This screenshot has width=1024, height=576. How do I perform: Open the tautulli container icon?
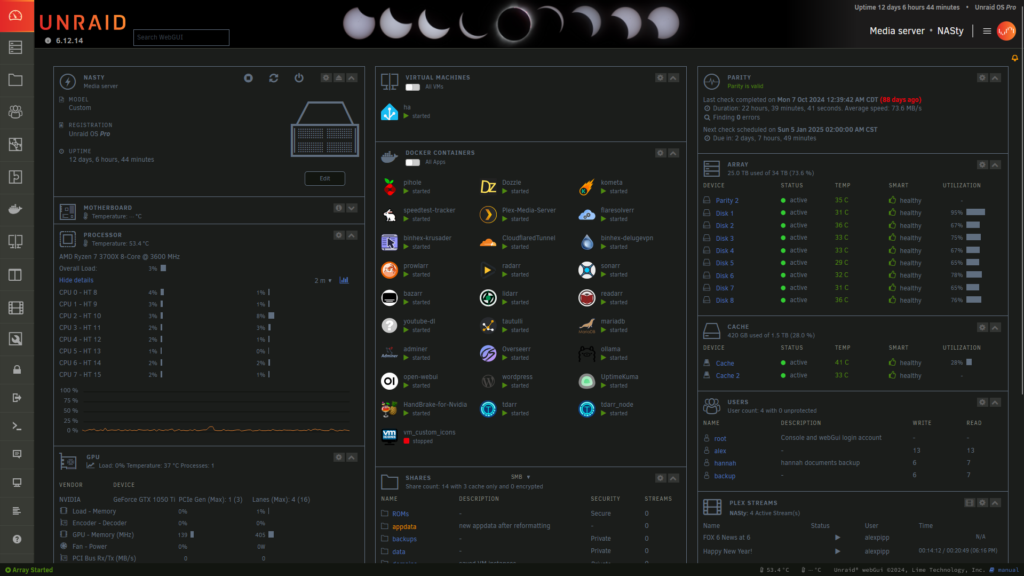point(488,325)
